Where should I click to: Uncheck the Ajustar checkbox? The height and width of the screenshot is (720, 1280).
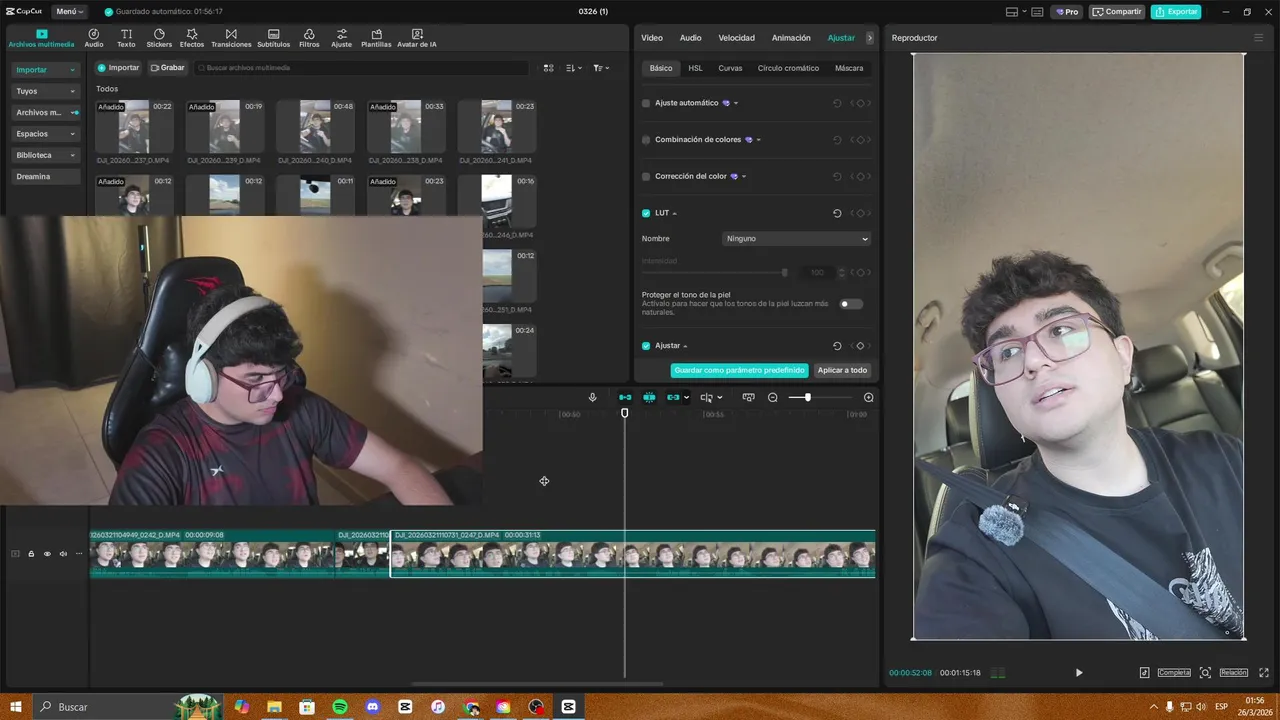pyautogui.click(x=646, y=346)
